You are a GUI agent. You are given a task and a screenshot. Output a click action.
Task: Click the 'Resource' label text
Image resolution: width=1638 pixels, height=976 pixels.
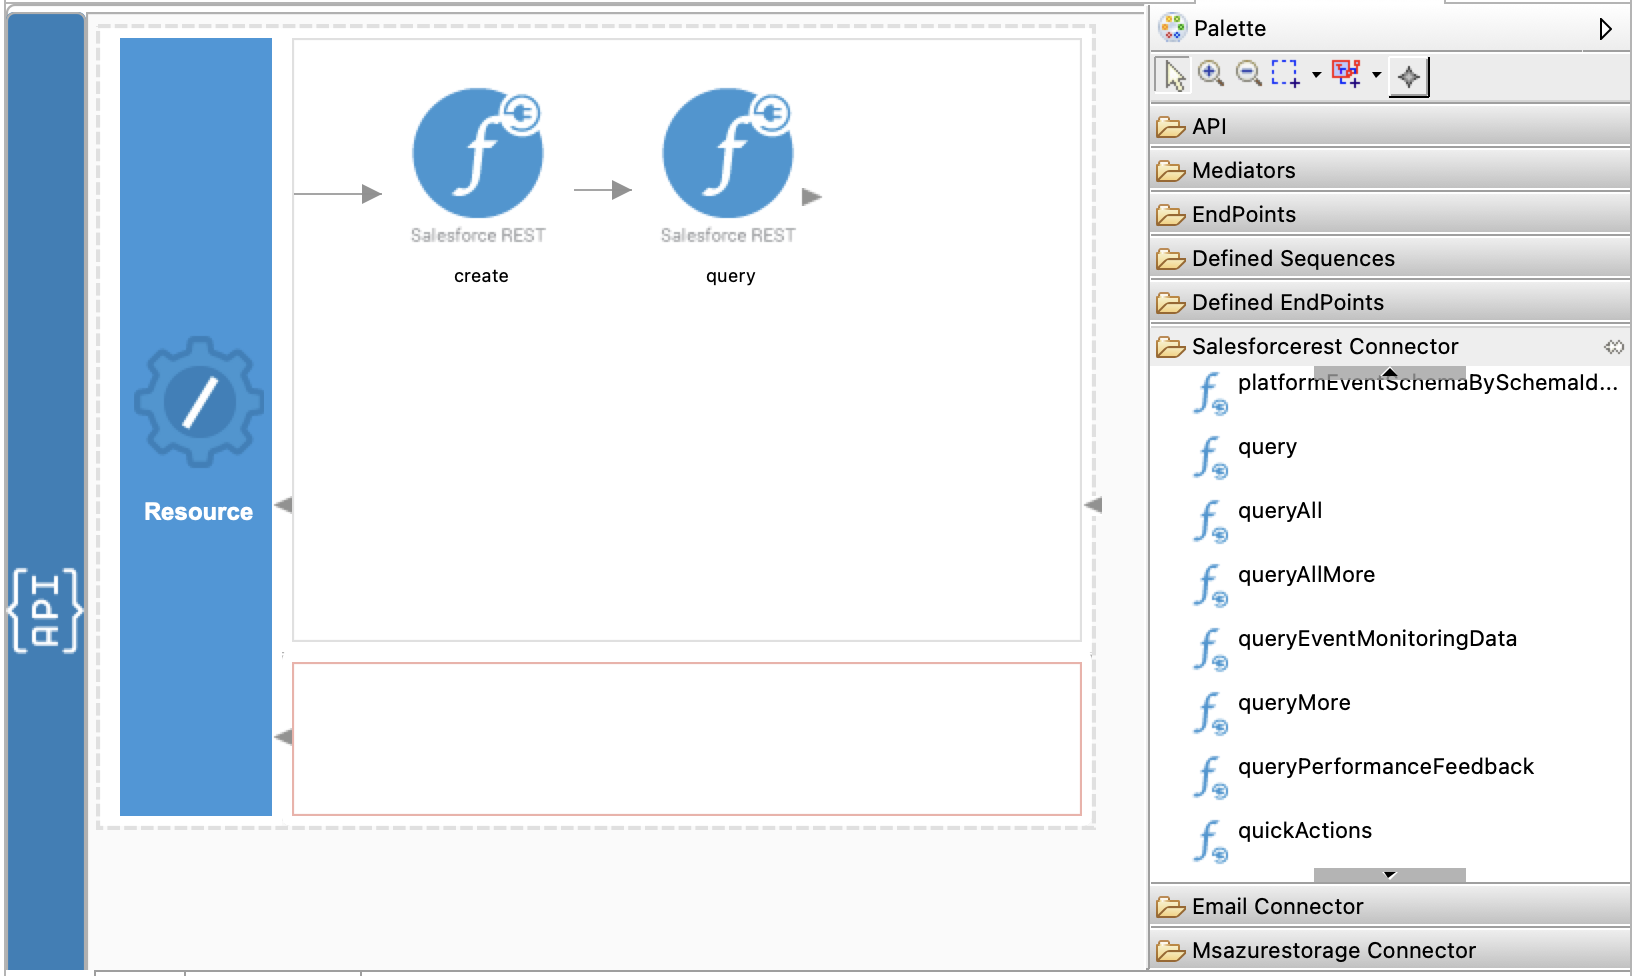(199, 512)
